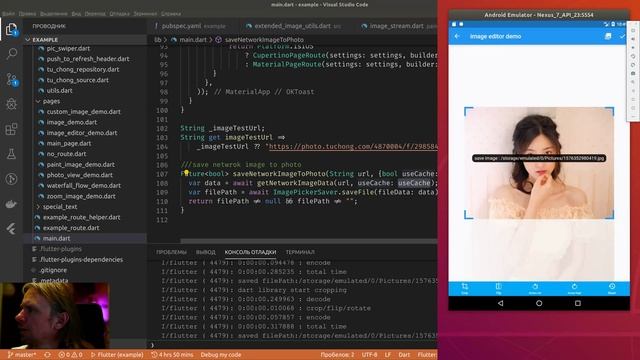Click the Flutter (example) launch button in status bar
This screenshot has width=640, height=360.
[117, 355]
